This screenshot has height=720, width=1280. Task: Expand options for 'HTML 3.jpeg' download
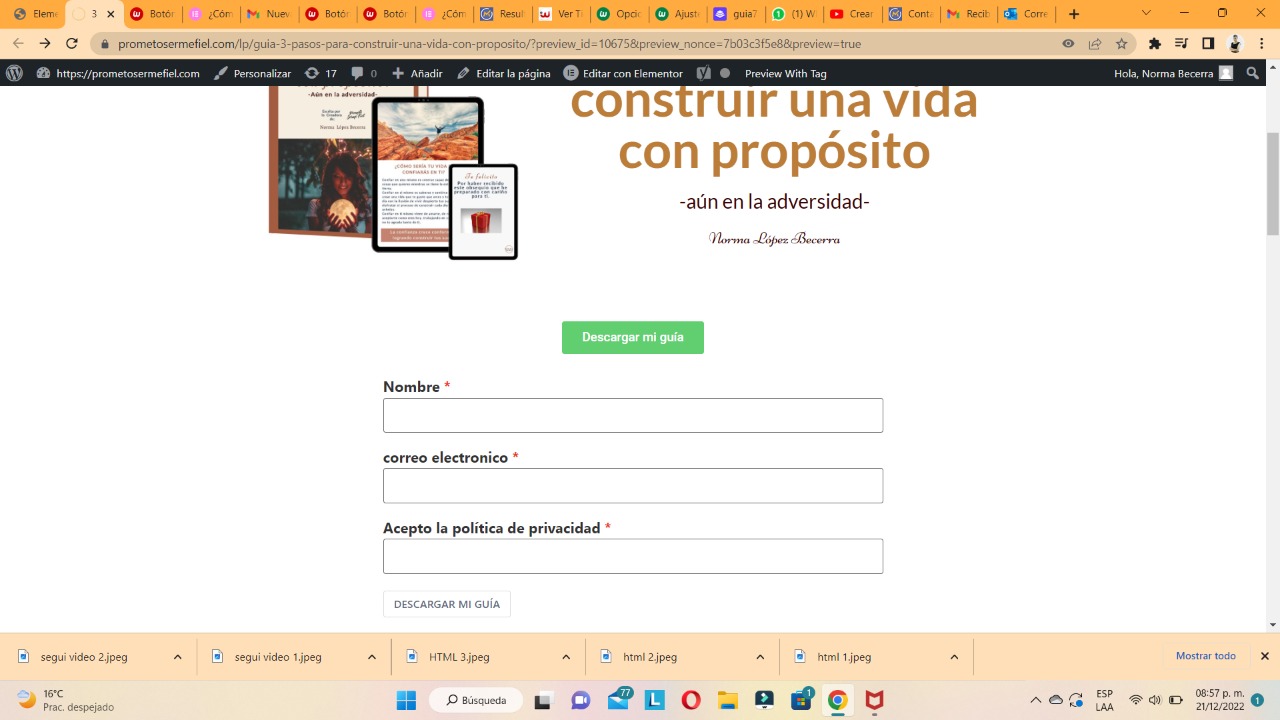pos(566,657)
